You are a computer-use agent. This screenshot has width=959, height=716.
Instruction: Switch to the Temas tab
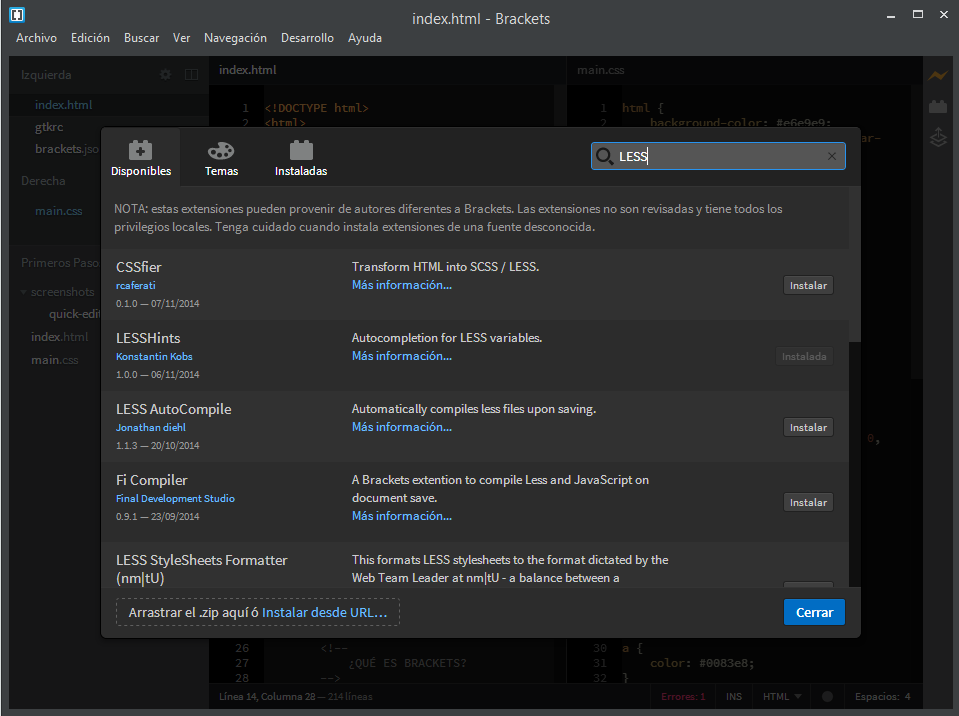tap(221, 158)
